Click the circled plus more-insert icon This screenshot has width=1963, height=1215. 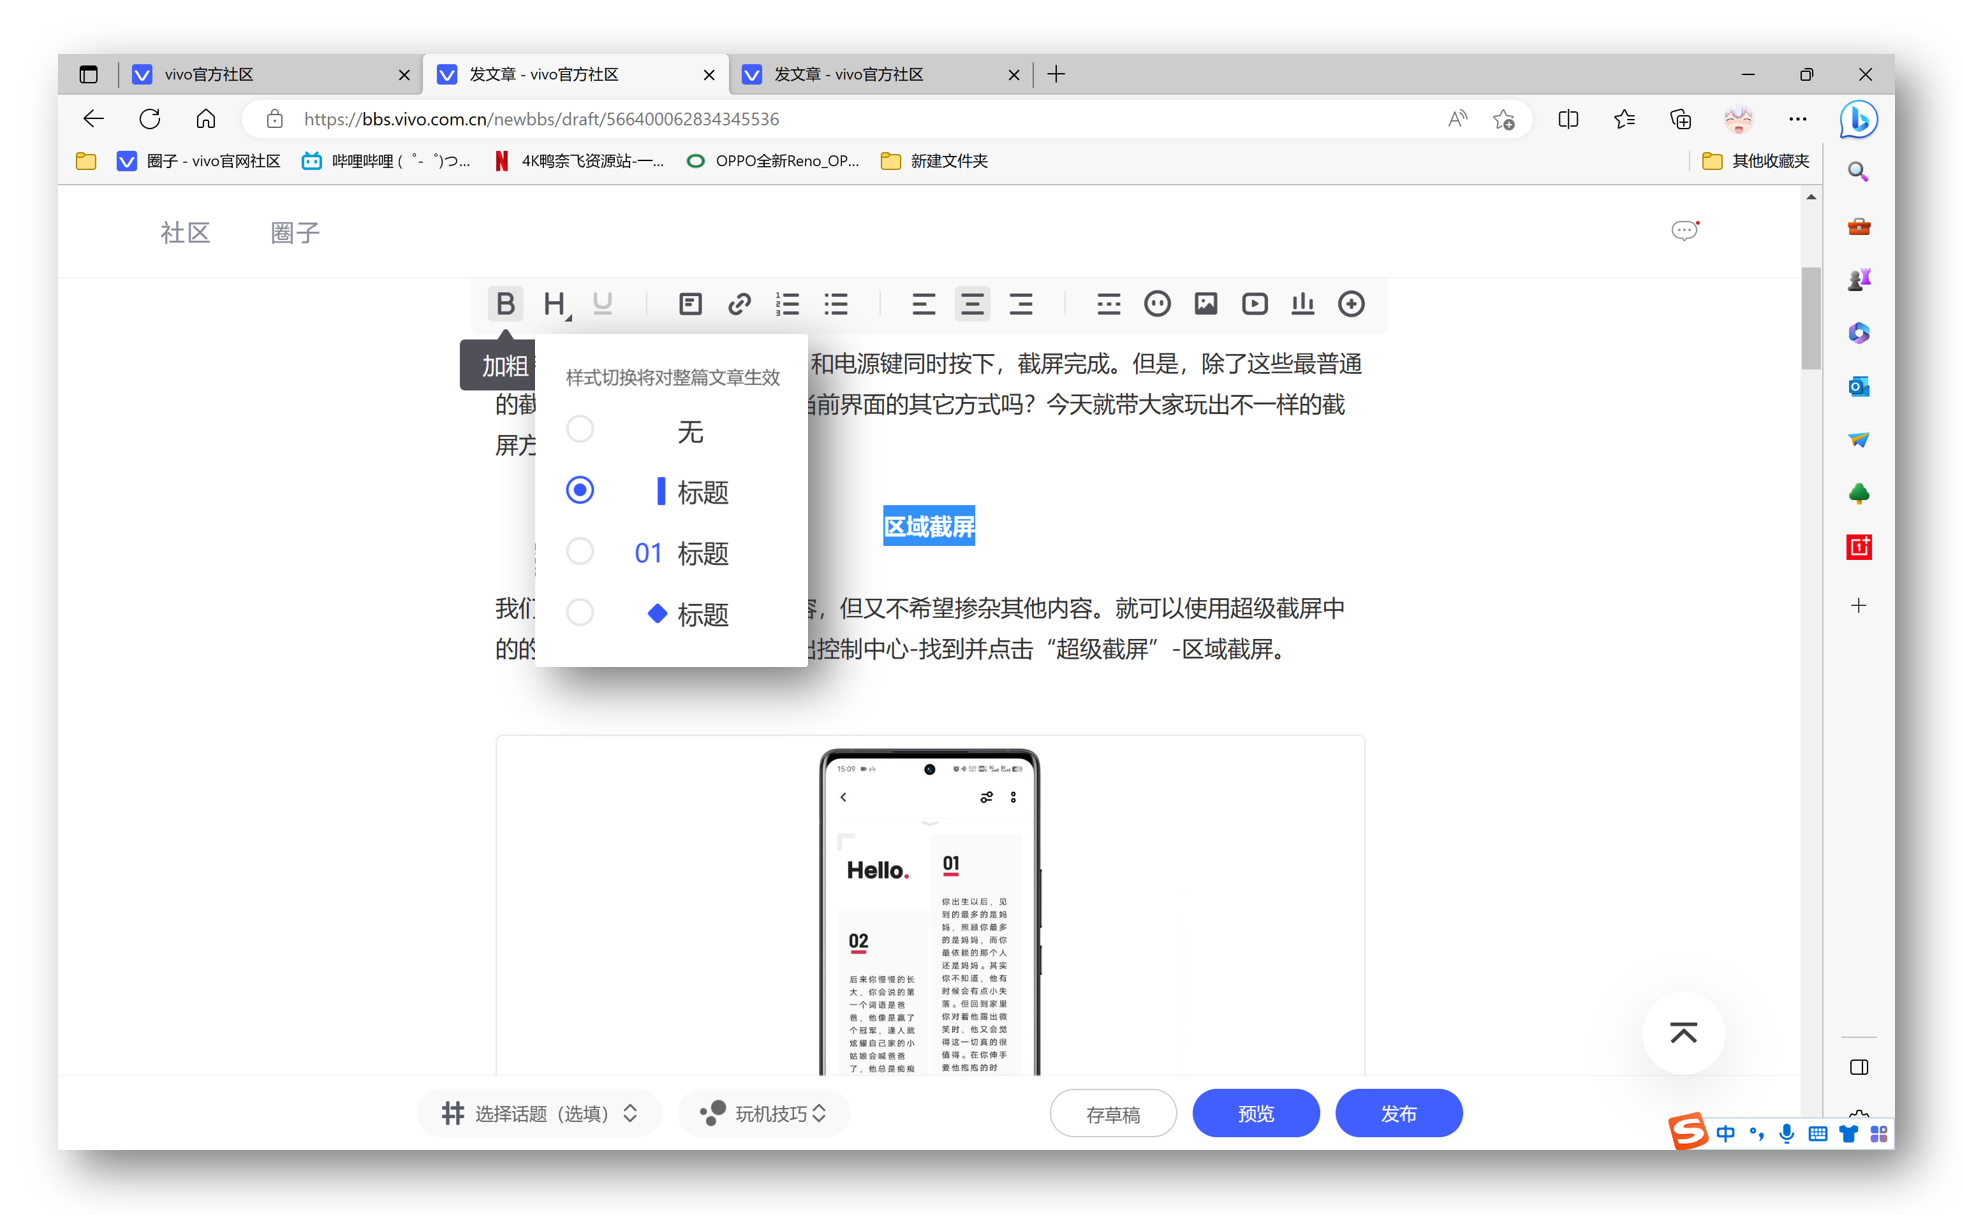pyautogui.click(x=1351, y=303)
